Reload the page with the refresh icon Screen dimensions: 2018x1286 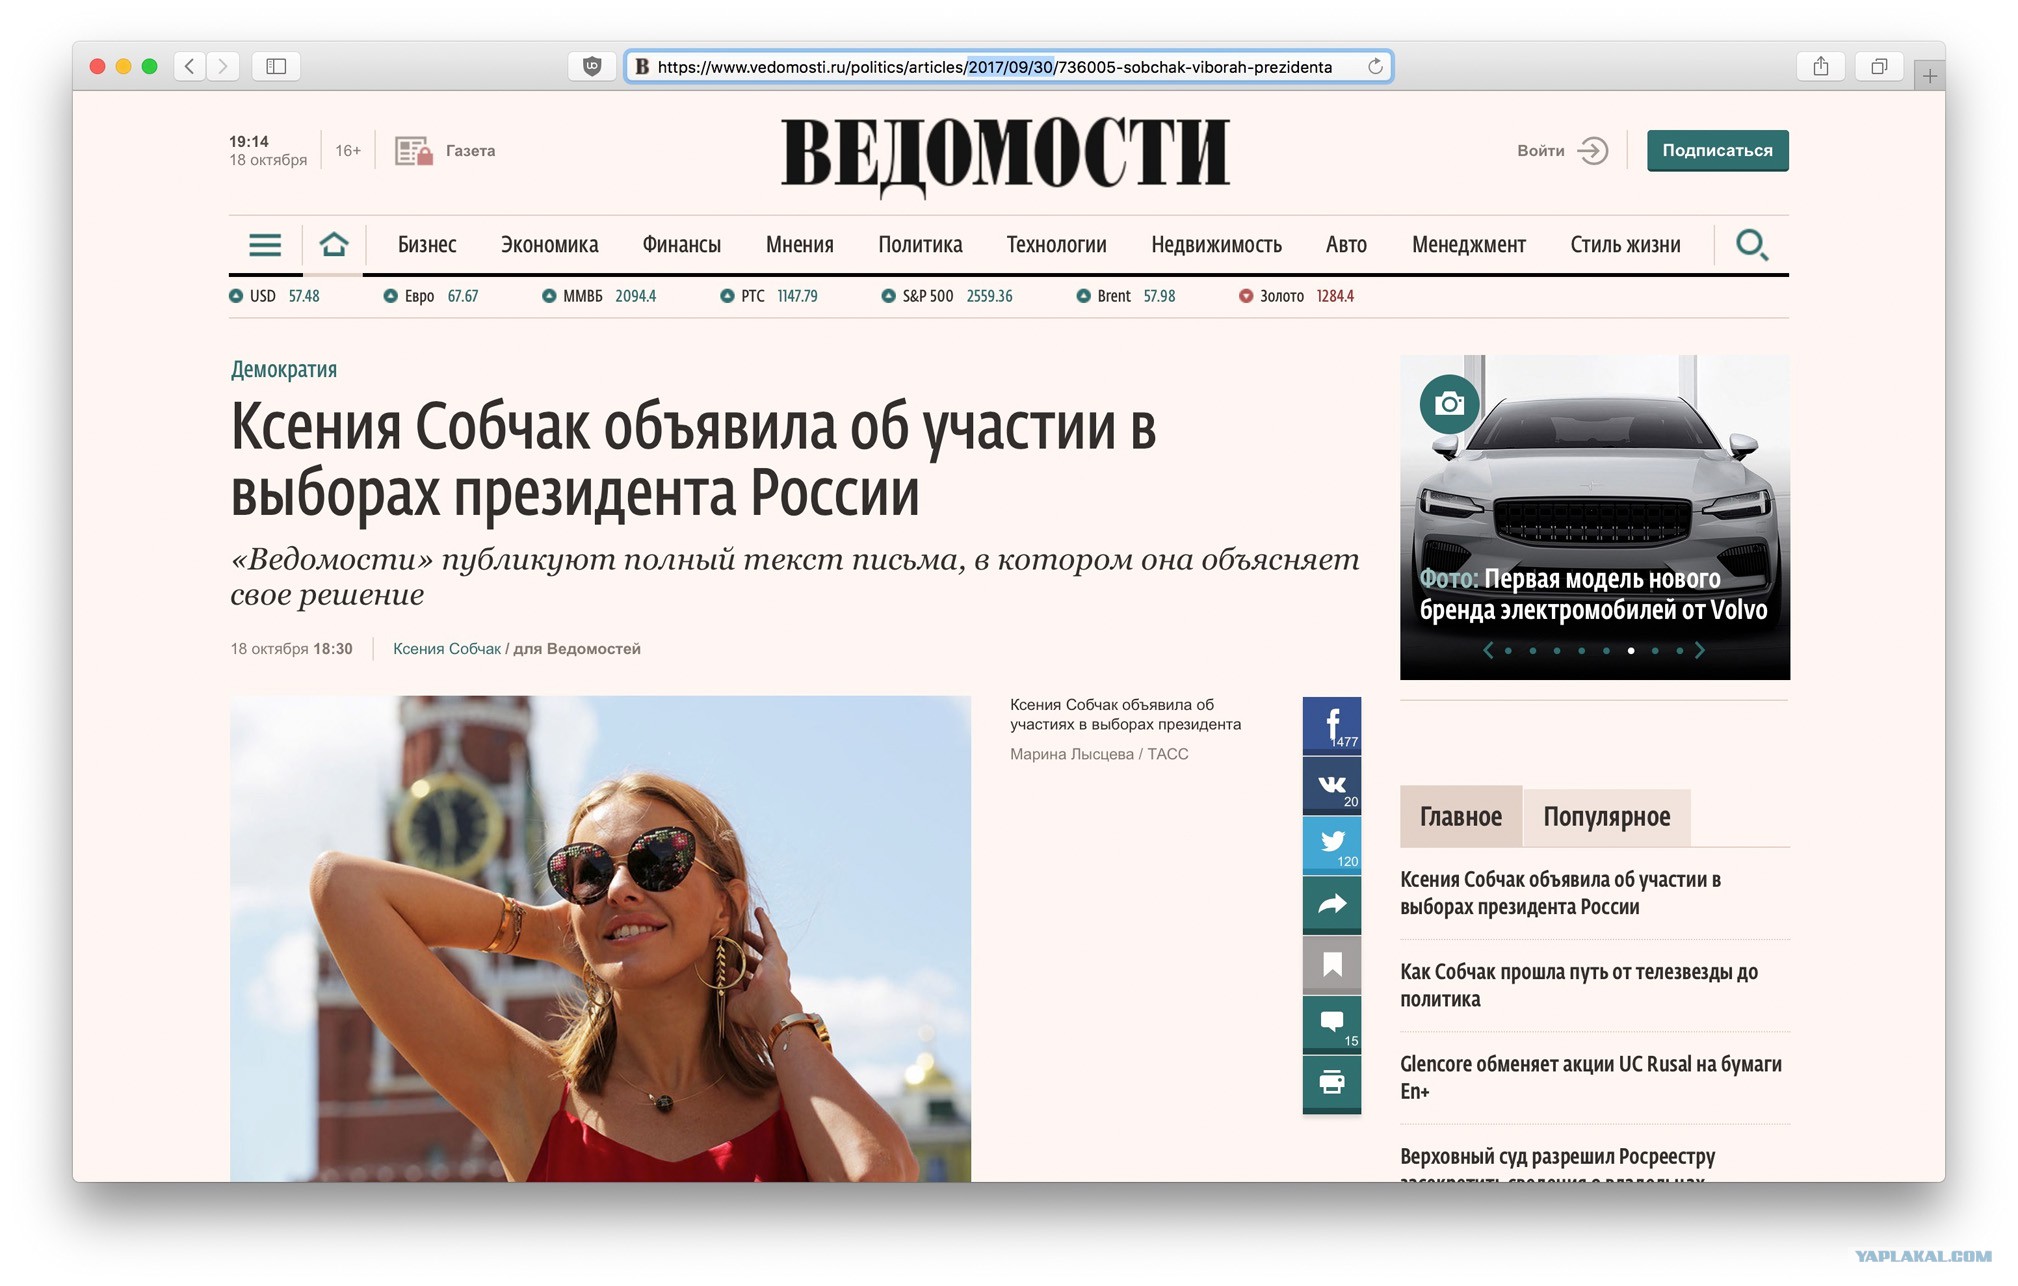pyautogui.click(x=1375, y=66)
